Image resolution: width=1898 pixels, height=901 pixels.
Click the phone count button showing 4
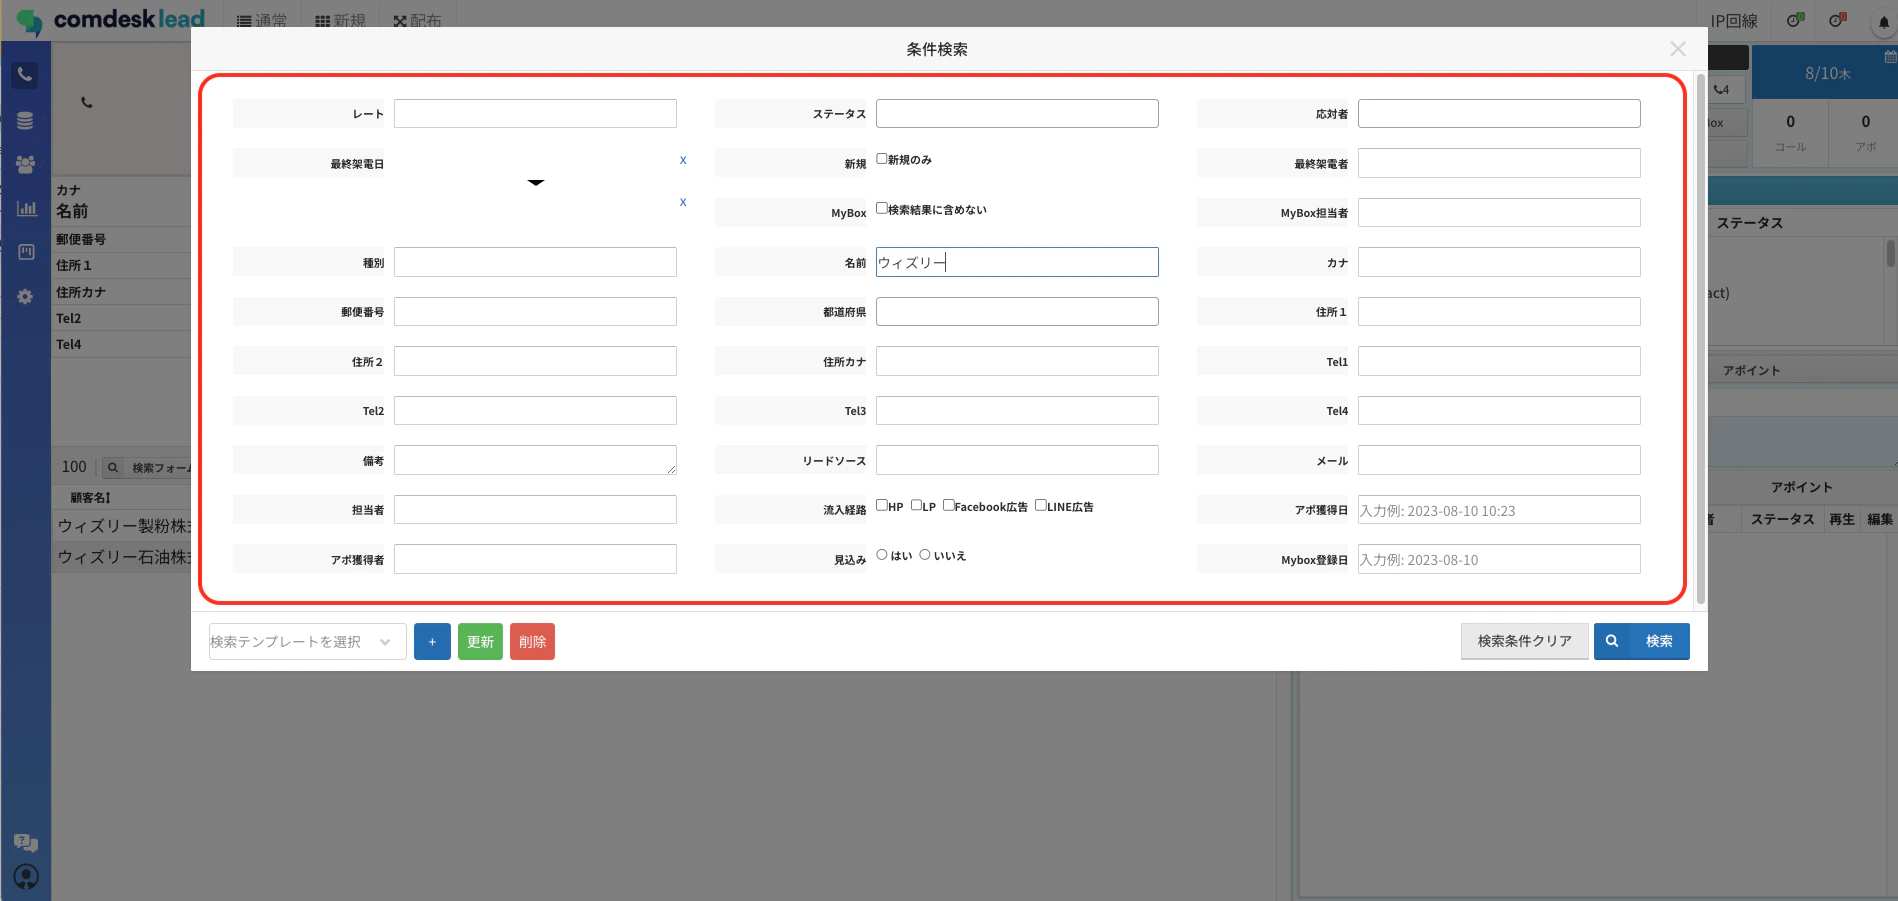[x=1724, y=89]
